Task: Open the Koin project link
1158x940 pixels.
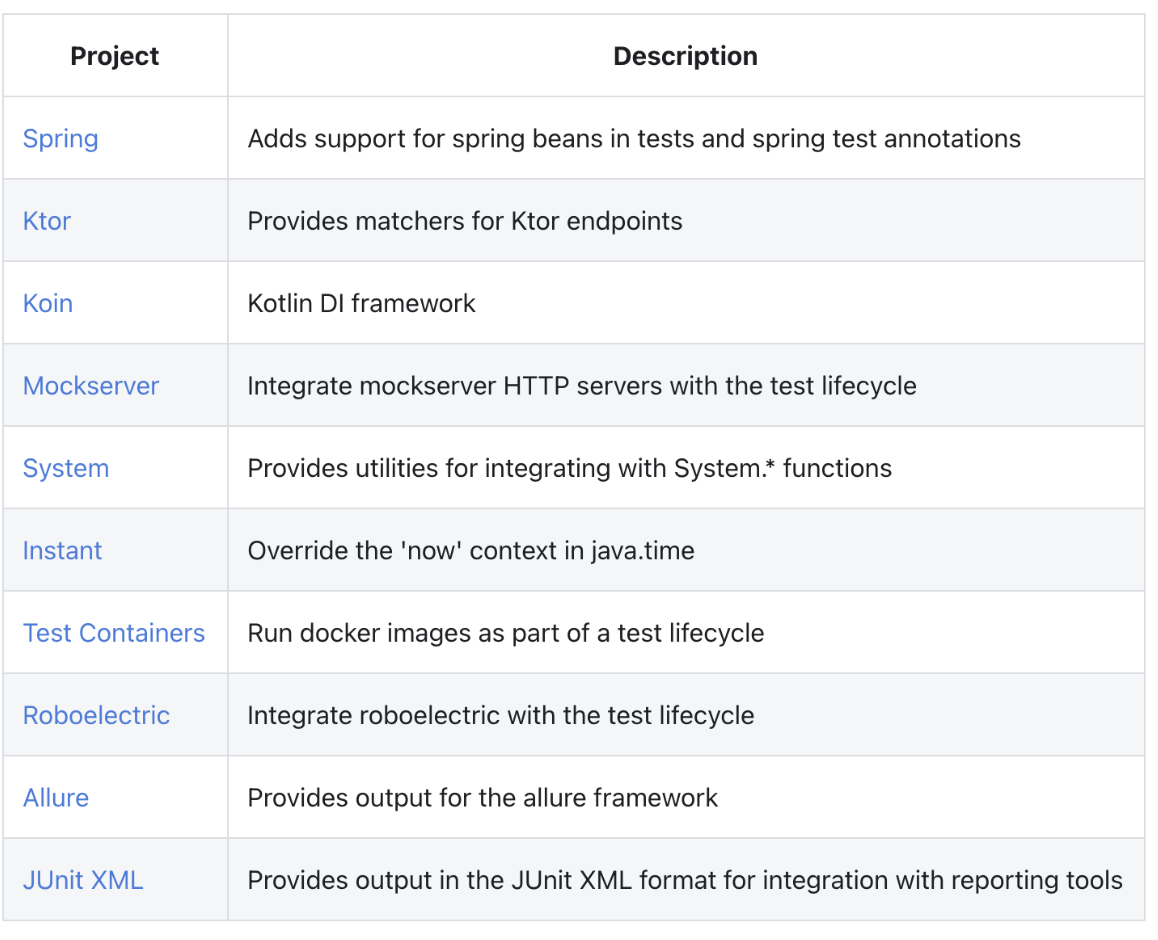Action: point(47,303)
